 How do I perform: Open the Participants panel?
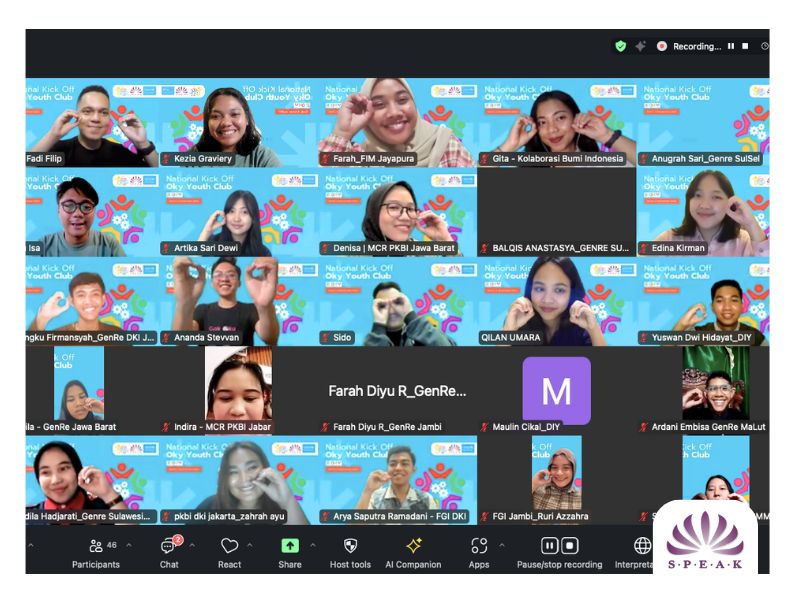coord(96,546)
